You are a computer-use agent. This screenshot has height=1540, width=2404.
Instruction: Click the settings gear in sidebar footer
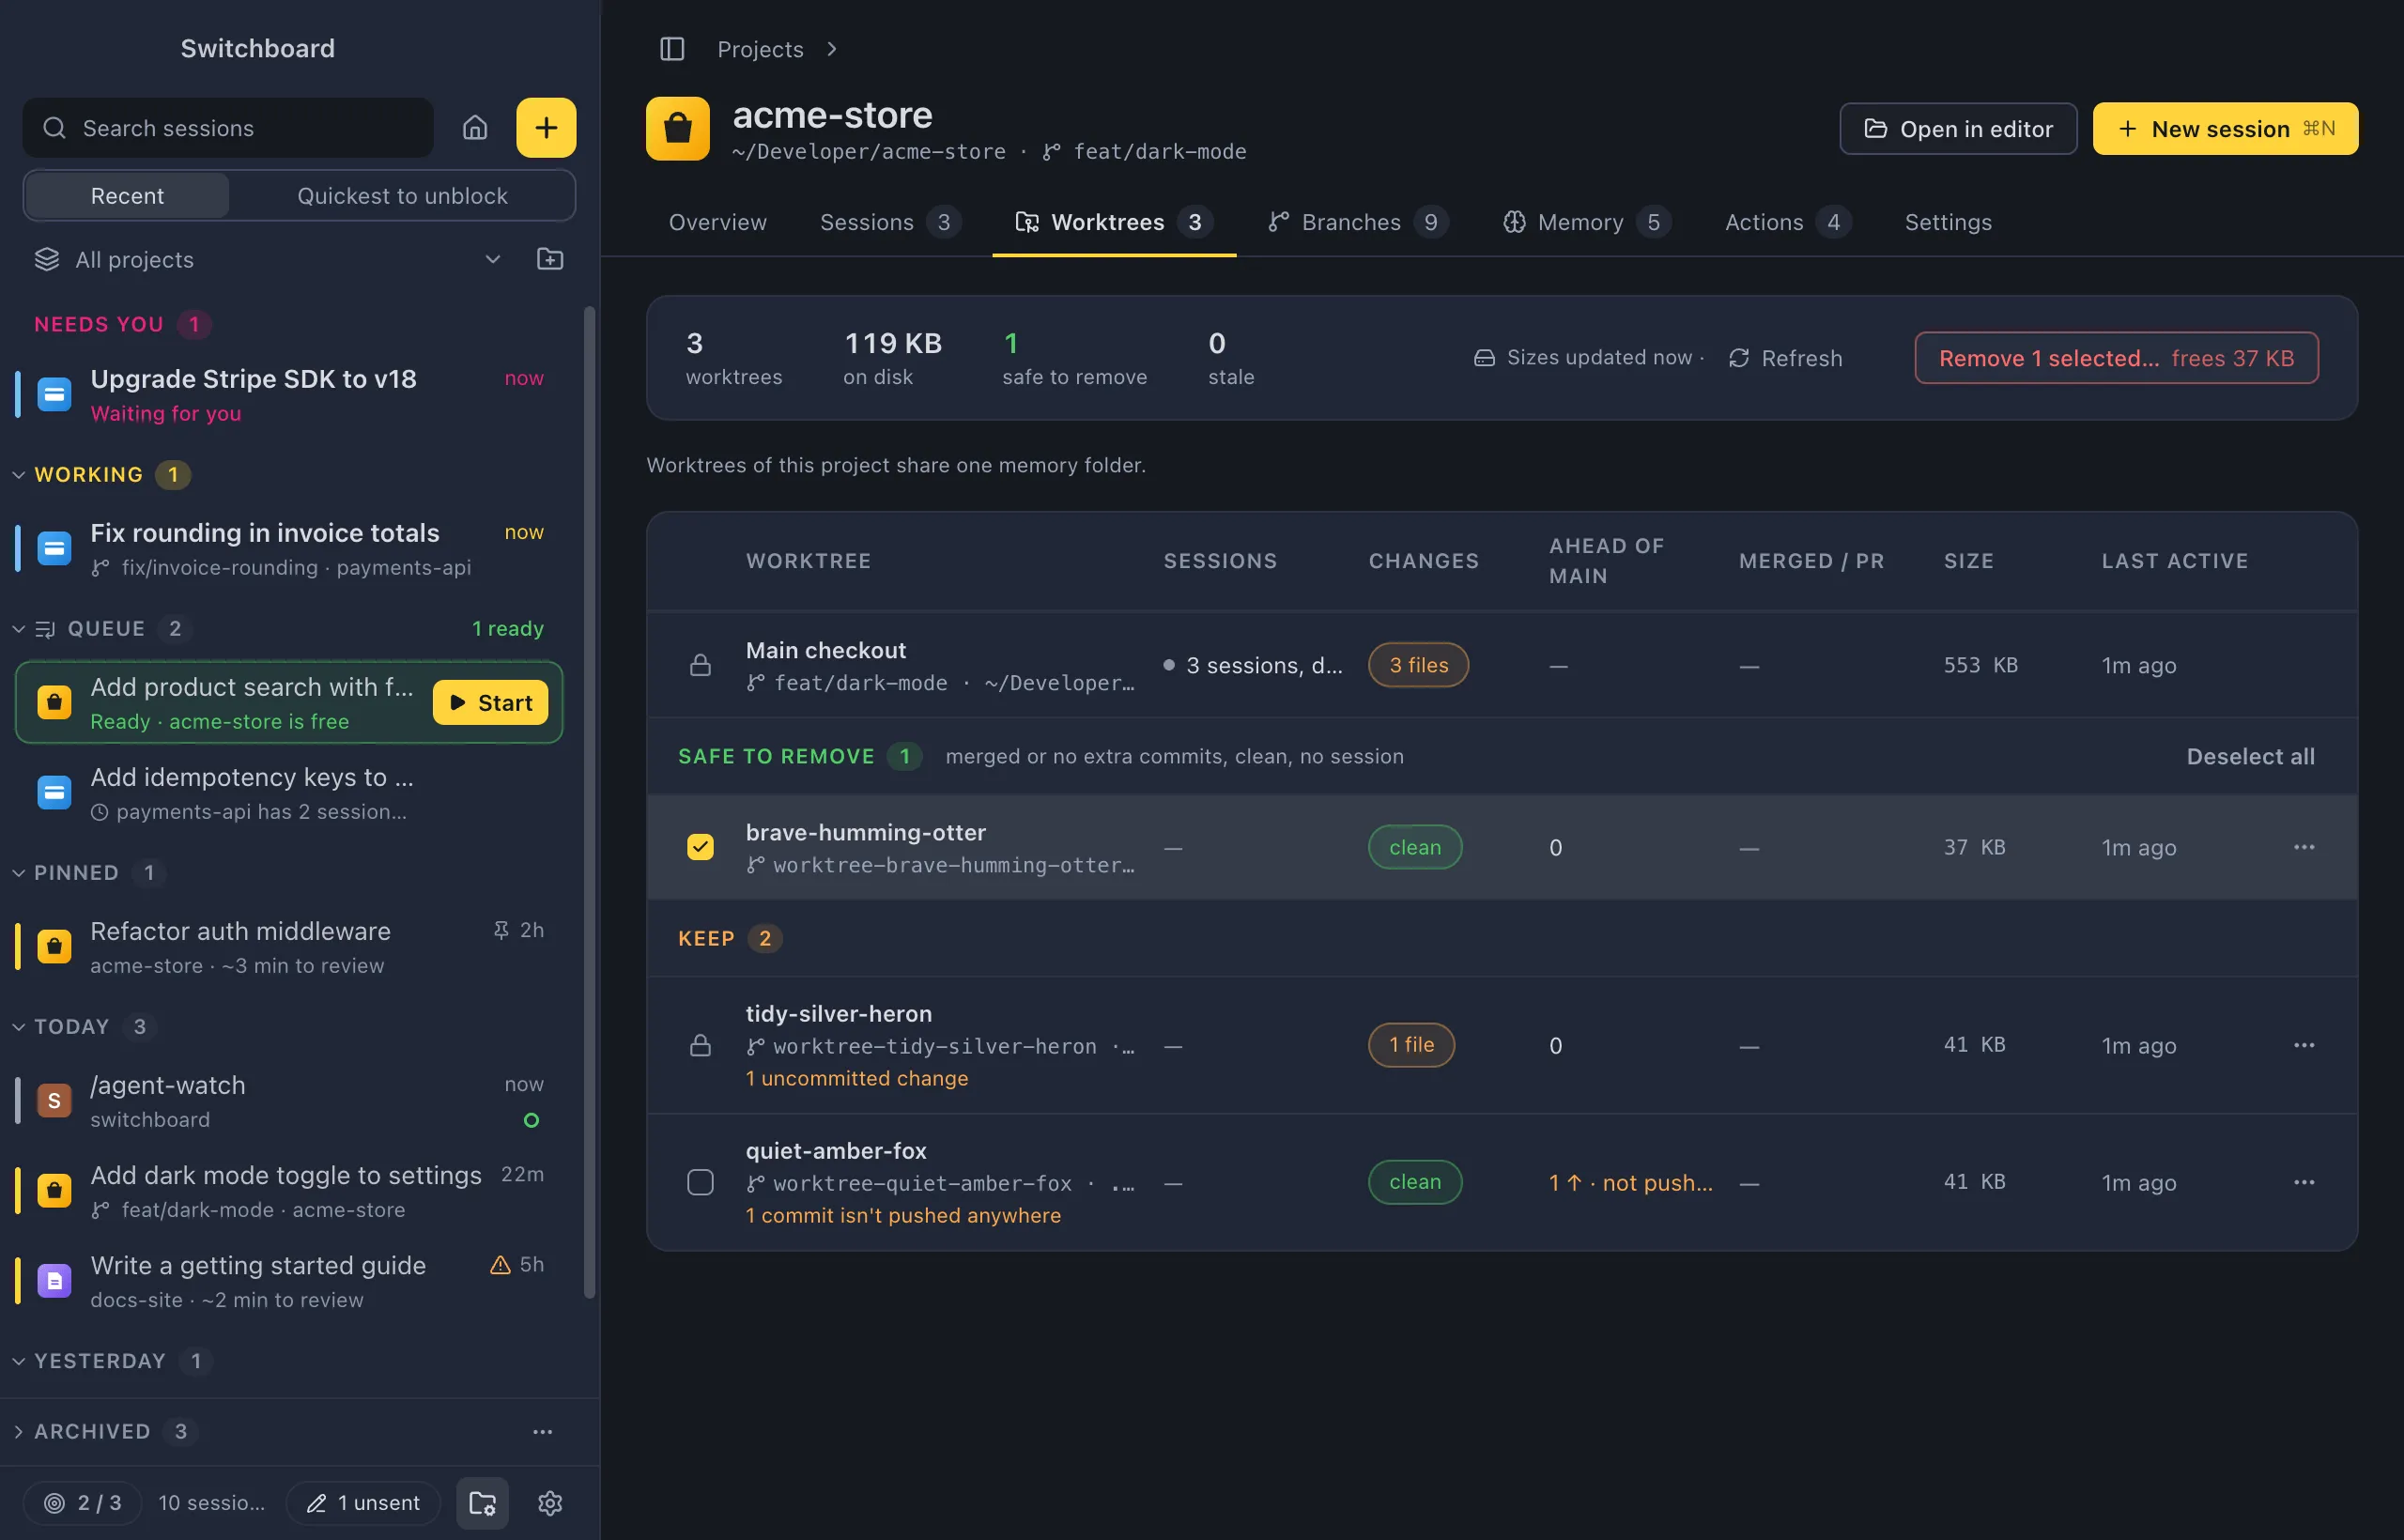tap(550, 1503)
